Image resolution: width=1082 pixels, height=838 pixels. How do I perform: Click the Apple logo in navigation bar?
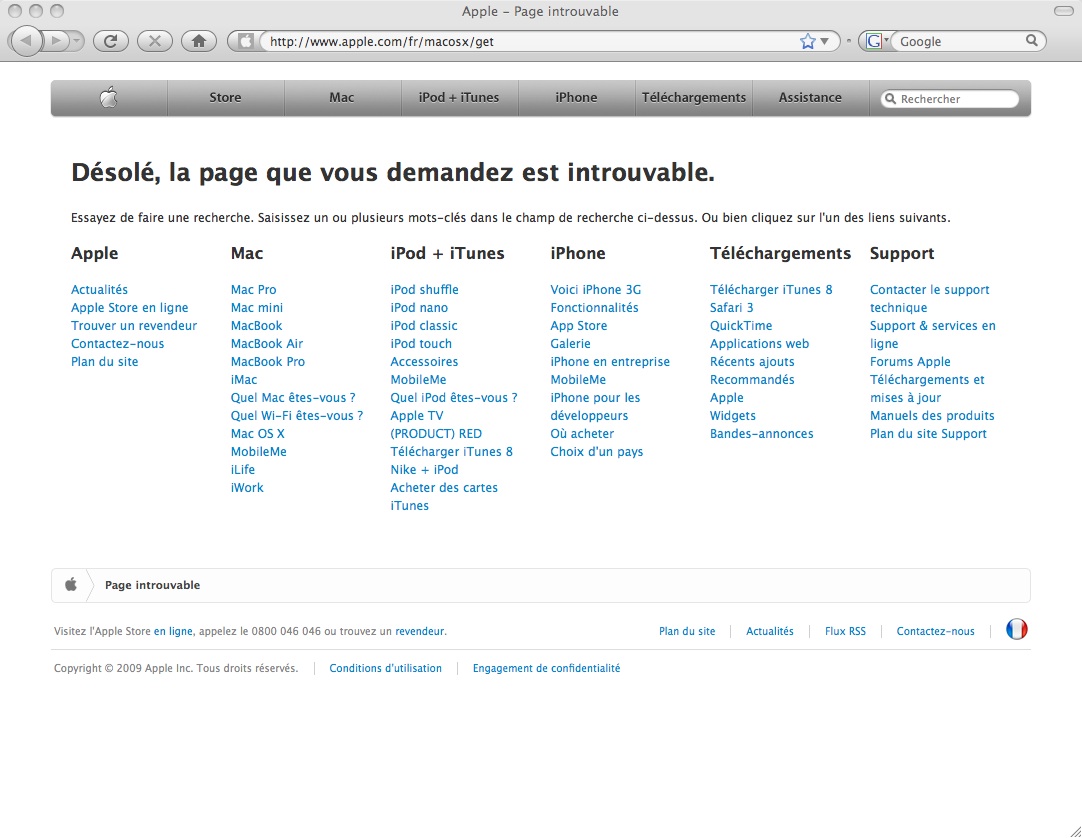click(x=109, y=98)
